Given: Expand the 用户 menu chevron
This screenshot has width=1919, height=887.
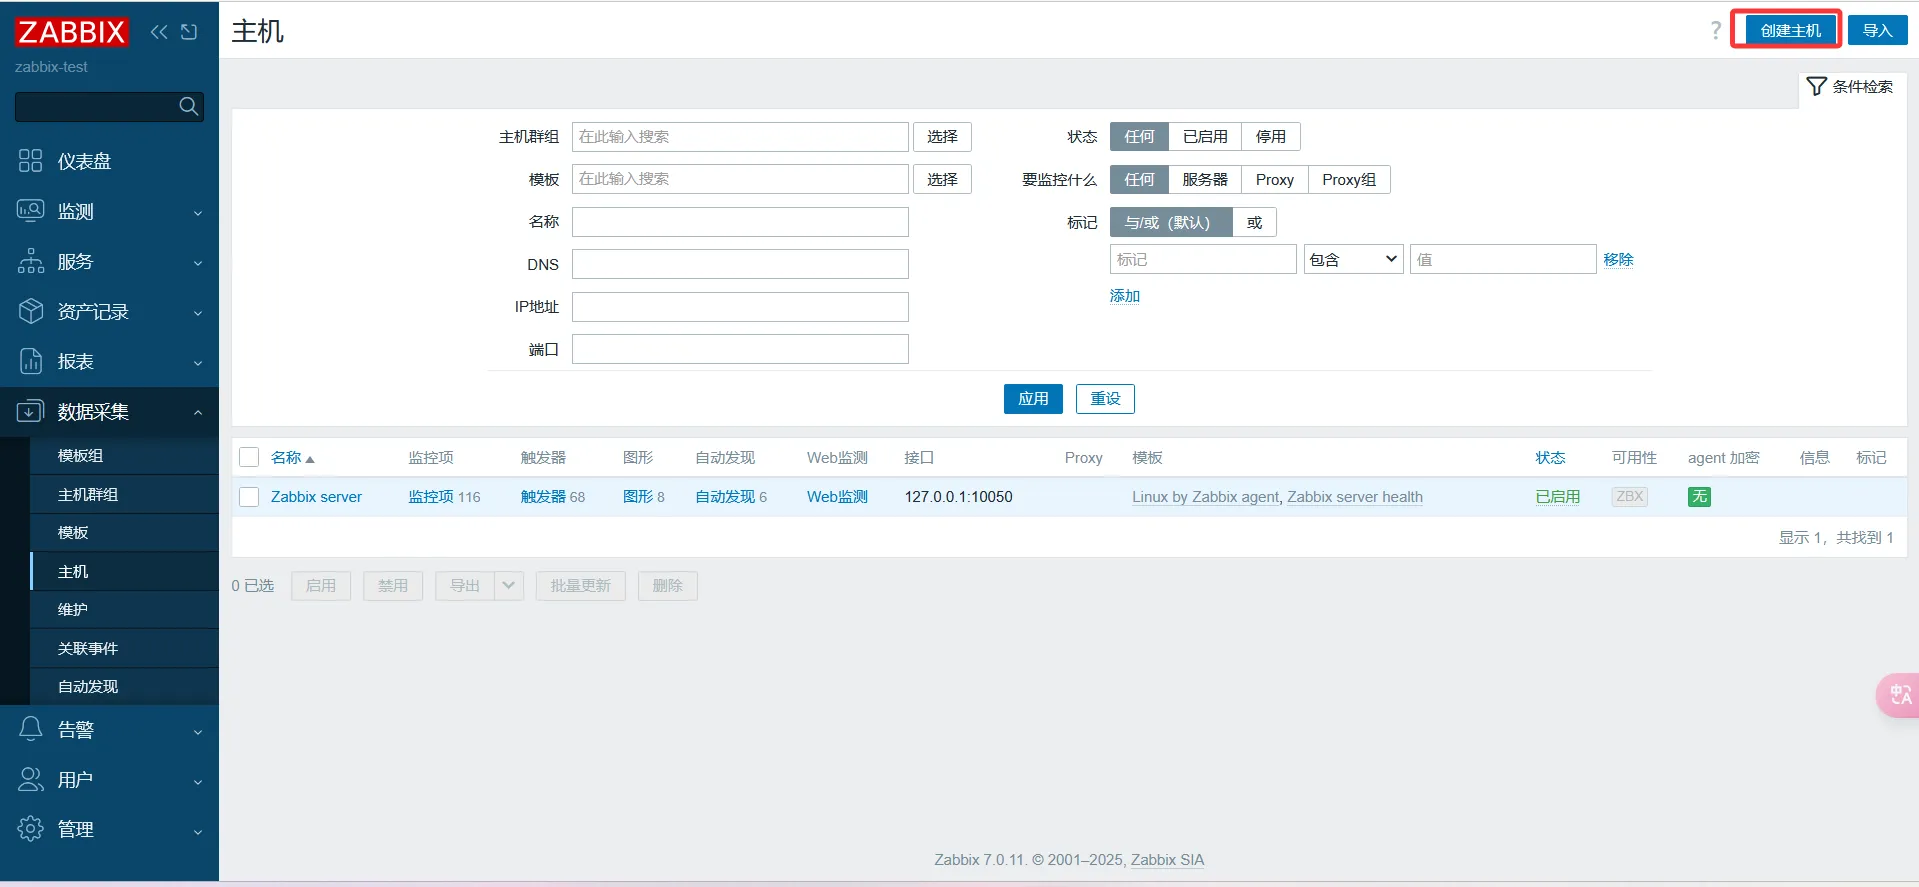Looking at the screenshot, I should pyautogui.click(x=198, y=780).
